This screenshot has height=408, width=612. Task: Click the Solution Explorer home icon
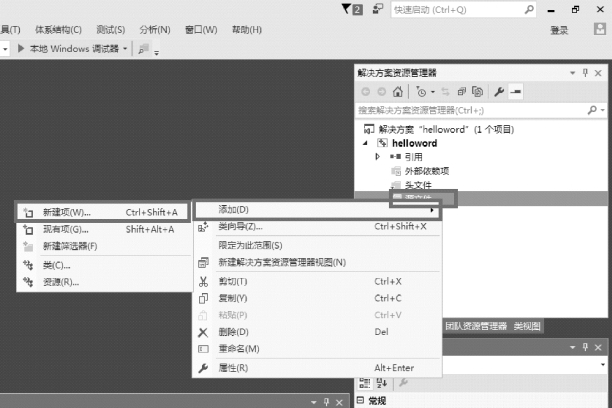pyautogui.click(x=398, y=92)
